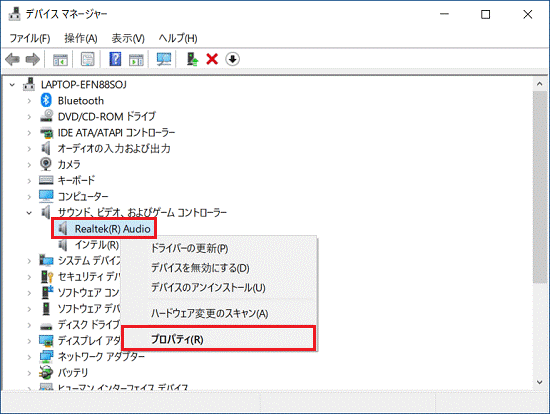Image resolution: width=550 pixels, height=414 pixels.
Task: Click the red X uninstall device icon
Action: pyautogui.click(x=212, y=59)
